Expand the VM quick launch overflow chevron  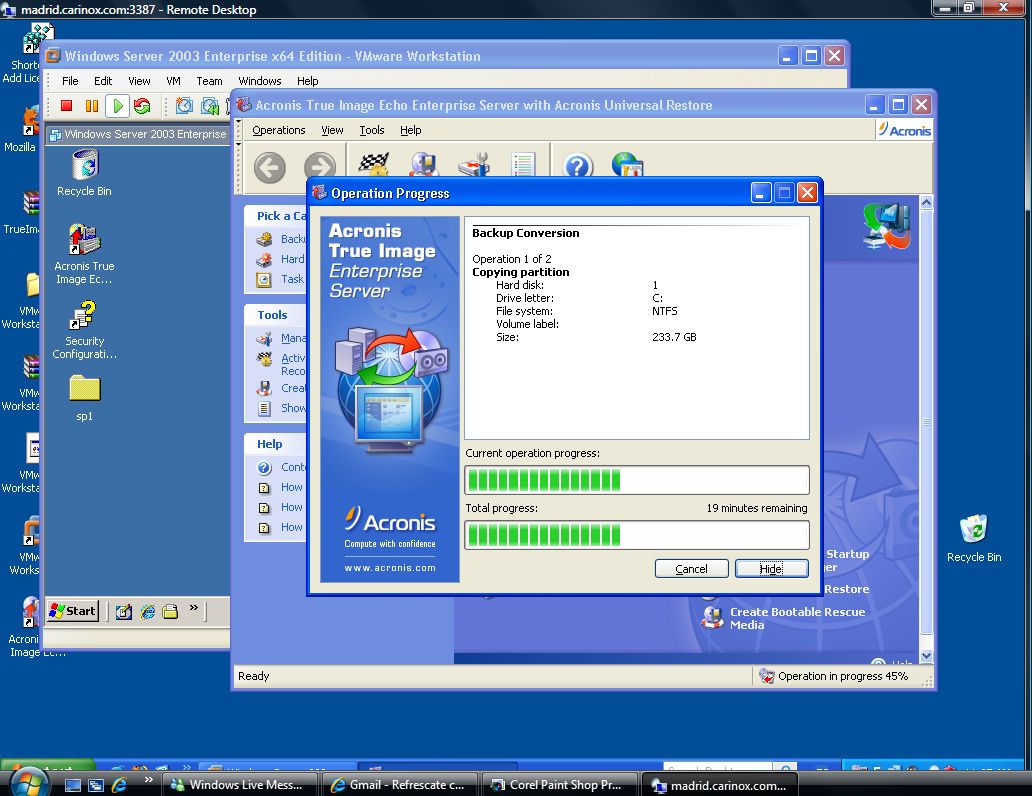pyautogui.click(x=194, y=608)
